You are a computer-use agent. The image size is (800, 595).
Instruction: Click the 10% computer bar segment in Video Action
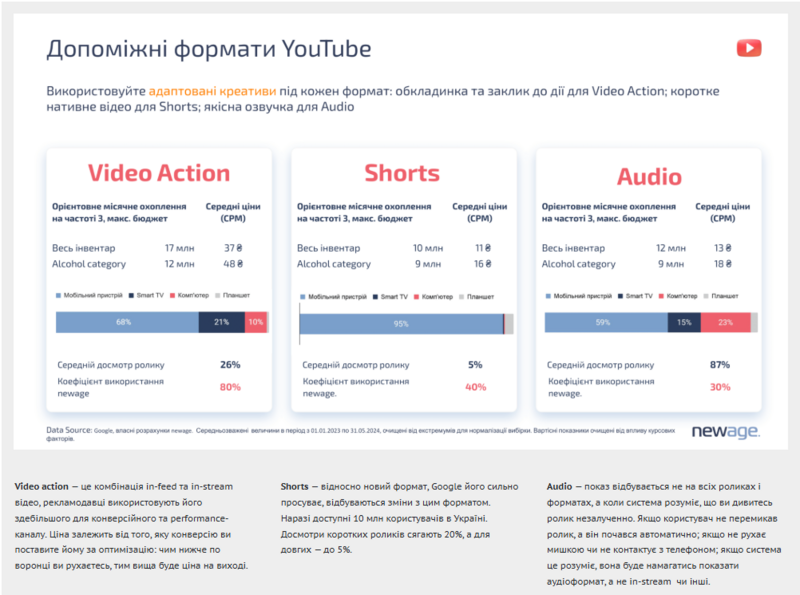tap(256, 322)
